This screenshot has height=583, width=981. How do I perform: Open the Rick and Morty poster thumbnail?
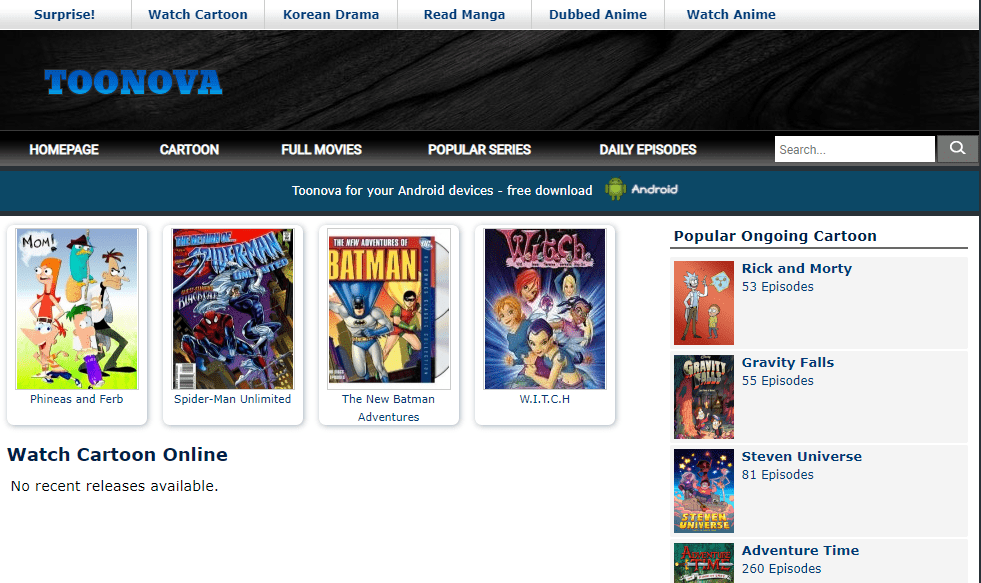704,303
